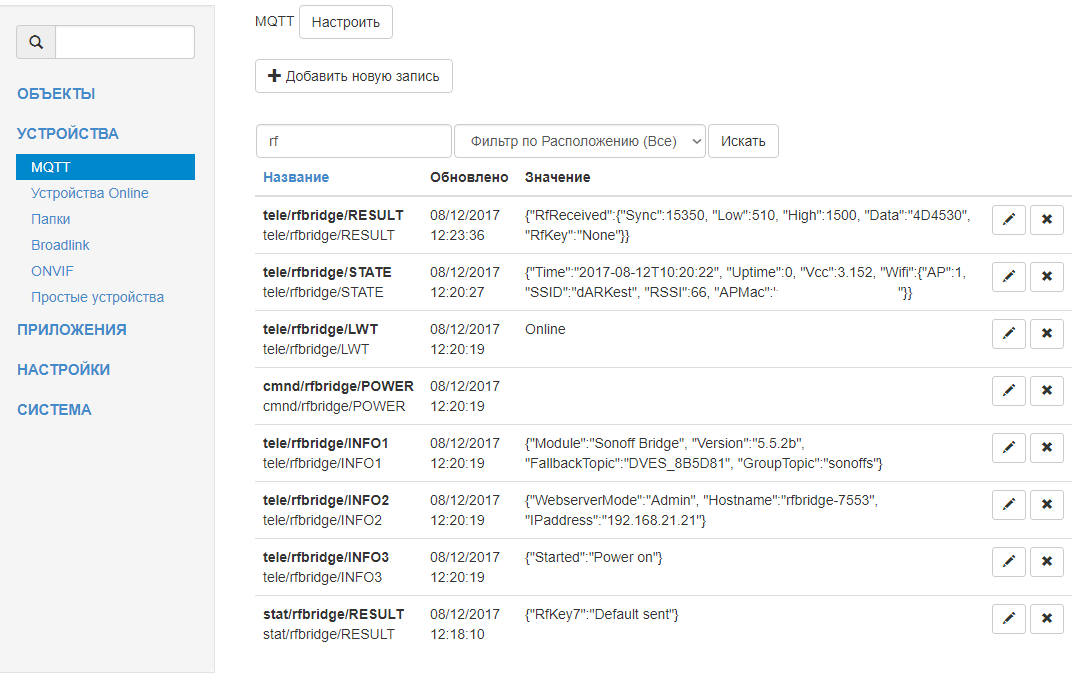Delete the stat/rfbridge/RESULT record
1075x679 pixels.
[1046, 619]
